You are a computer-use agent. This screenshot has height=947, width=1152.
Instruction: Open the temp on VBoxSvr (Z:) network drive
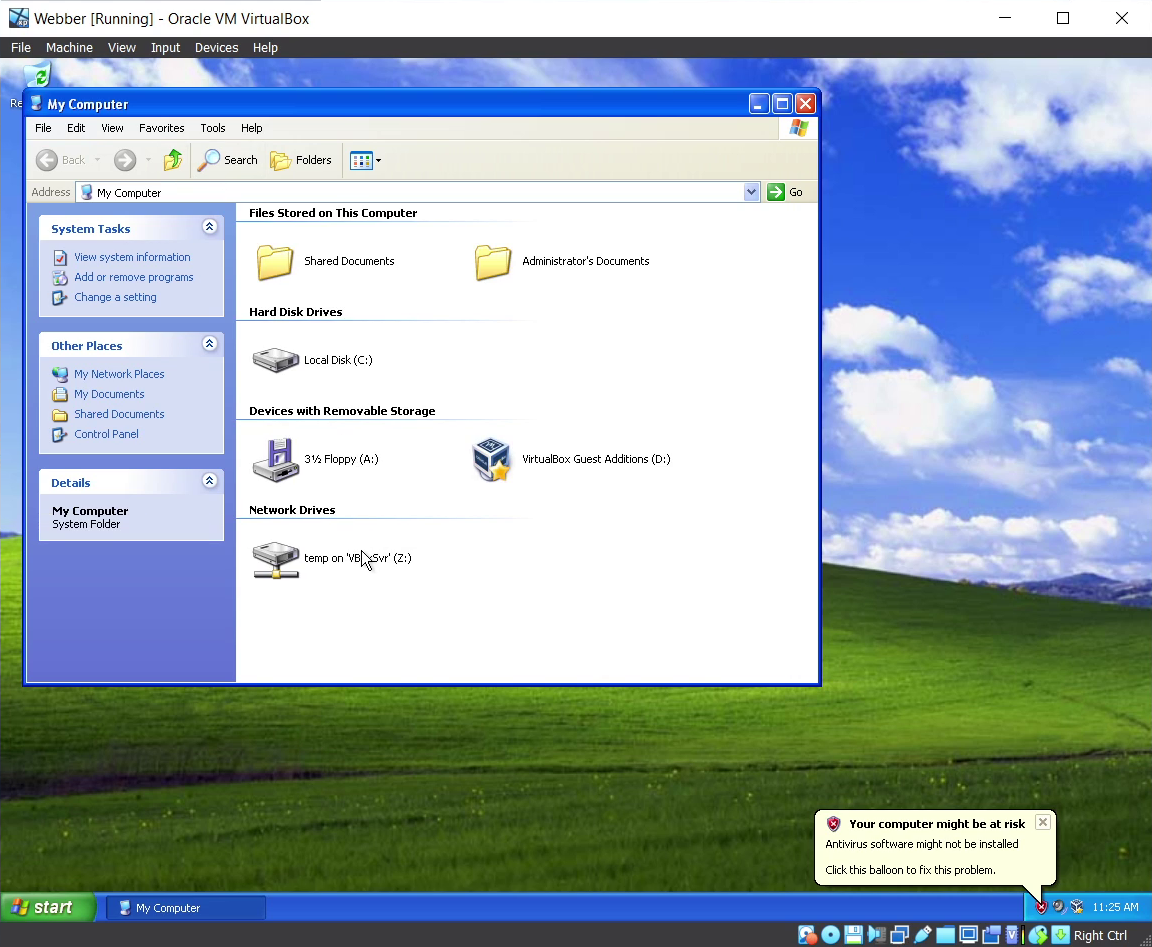click(x=276, y=559)
